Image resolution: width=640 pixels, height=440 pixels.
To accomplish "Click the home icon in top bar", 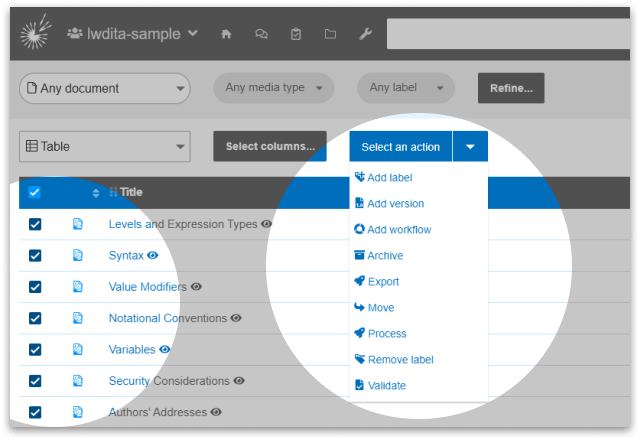I will 226,34.
